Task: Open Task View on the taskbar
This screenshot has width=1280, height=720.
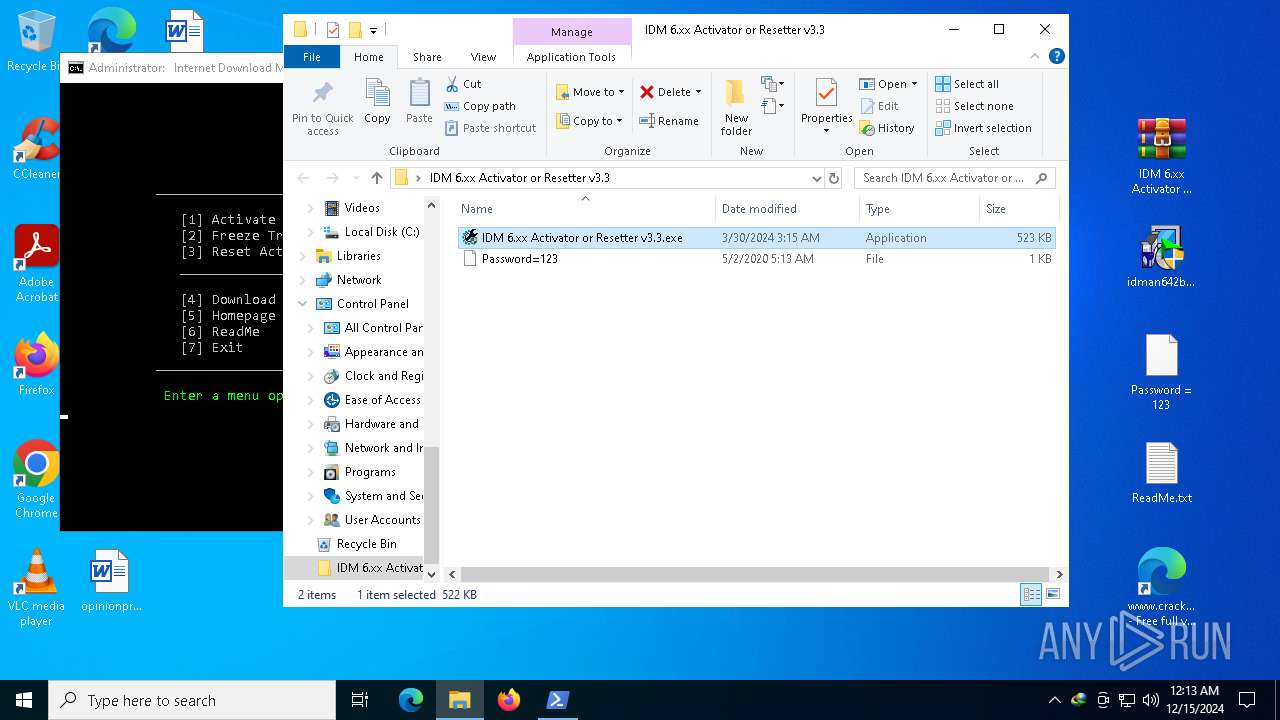Action: click(x=360, y=700)
